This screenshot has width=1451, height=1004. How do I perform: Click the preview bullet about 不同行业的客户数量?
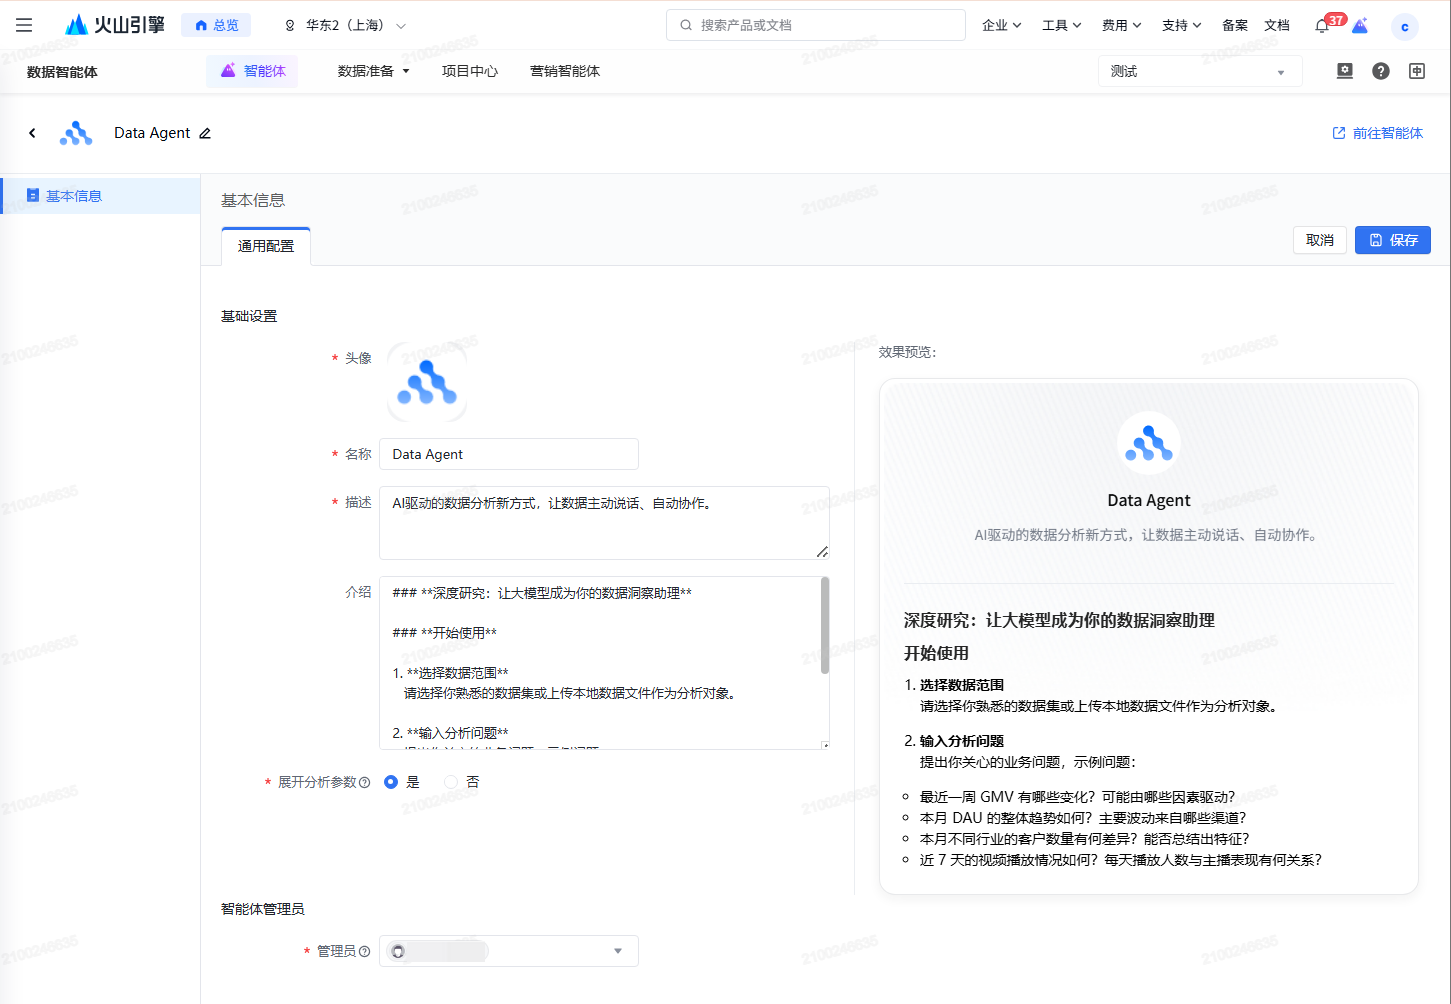(1084, 839)
